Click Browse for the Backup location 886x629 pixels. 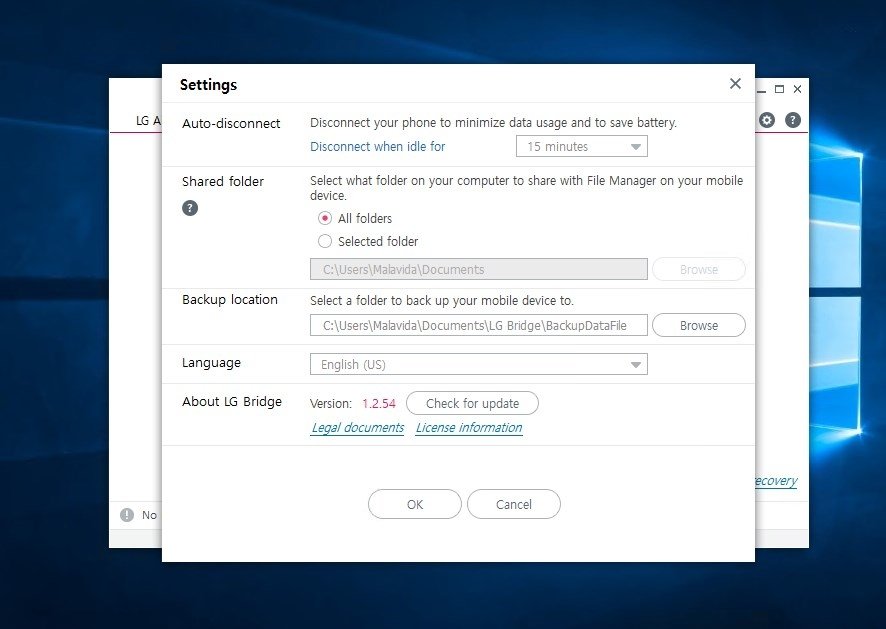pyautogui.click(x=699, y=326)
